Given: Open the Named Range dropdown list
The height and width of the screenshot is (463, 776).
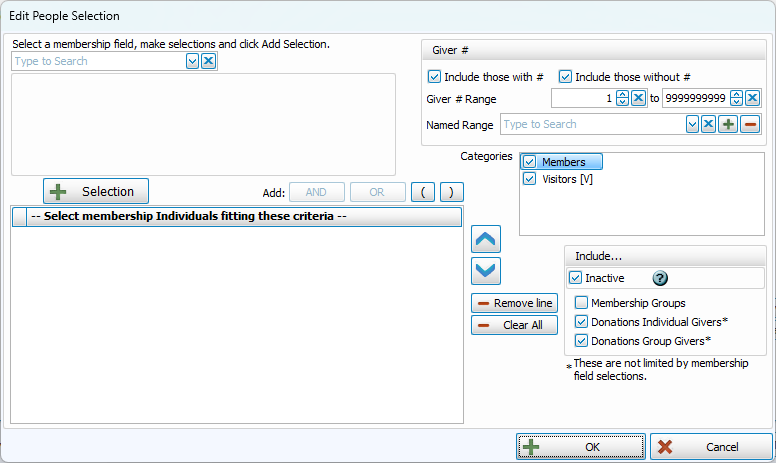Looking at the screenshot, I should pos(691,124).
